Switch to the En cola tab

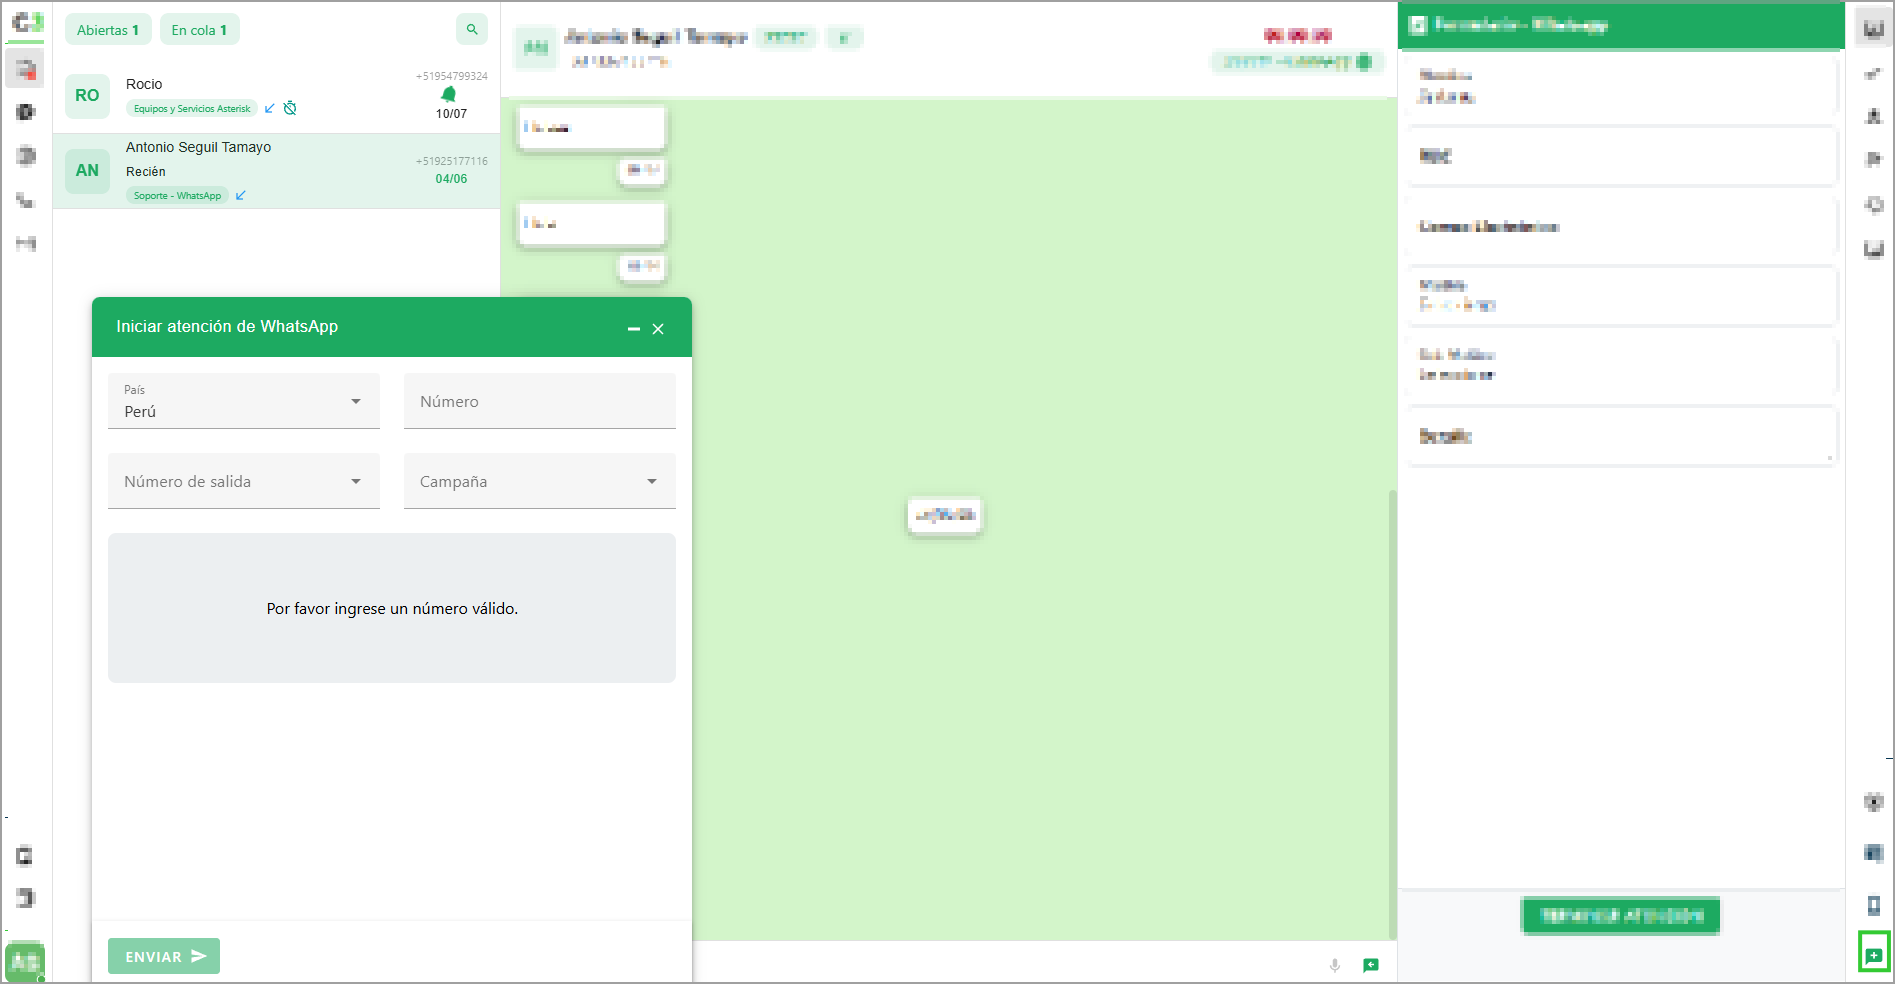coord(199,30)
